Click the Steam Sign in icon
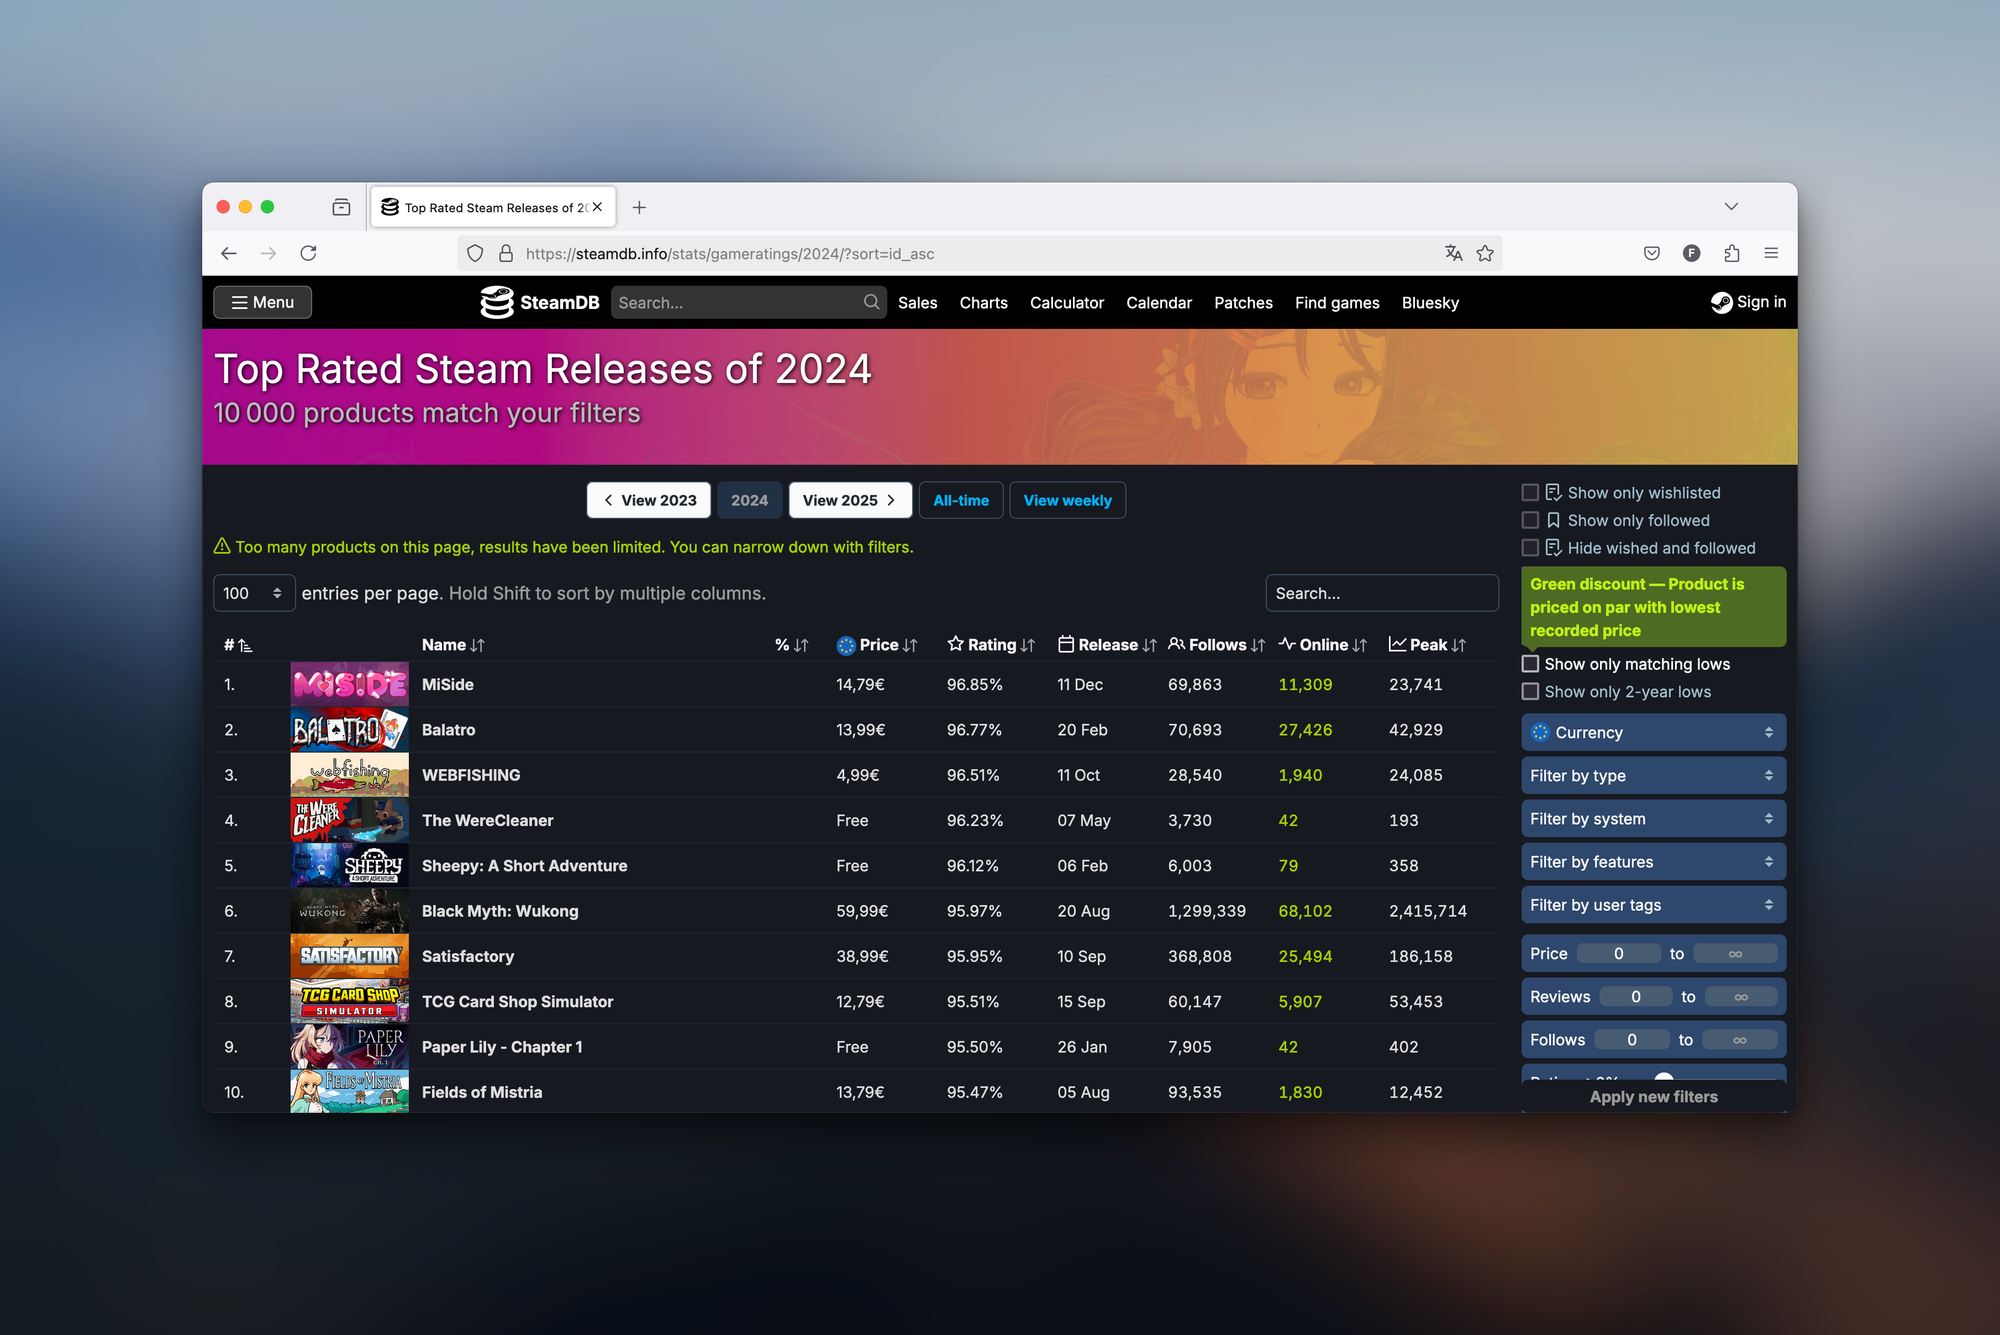2000x1335 pixels. coord(1721,302)
